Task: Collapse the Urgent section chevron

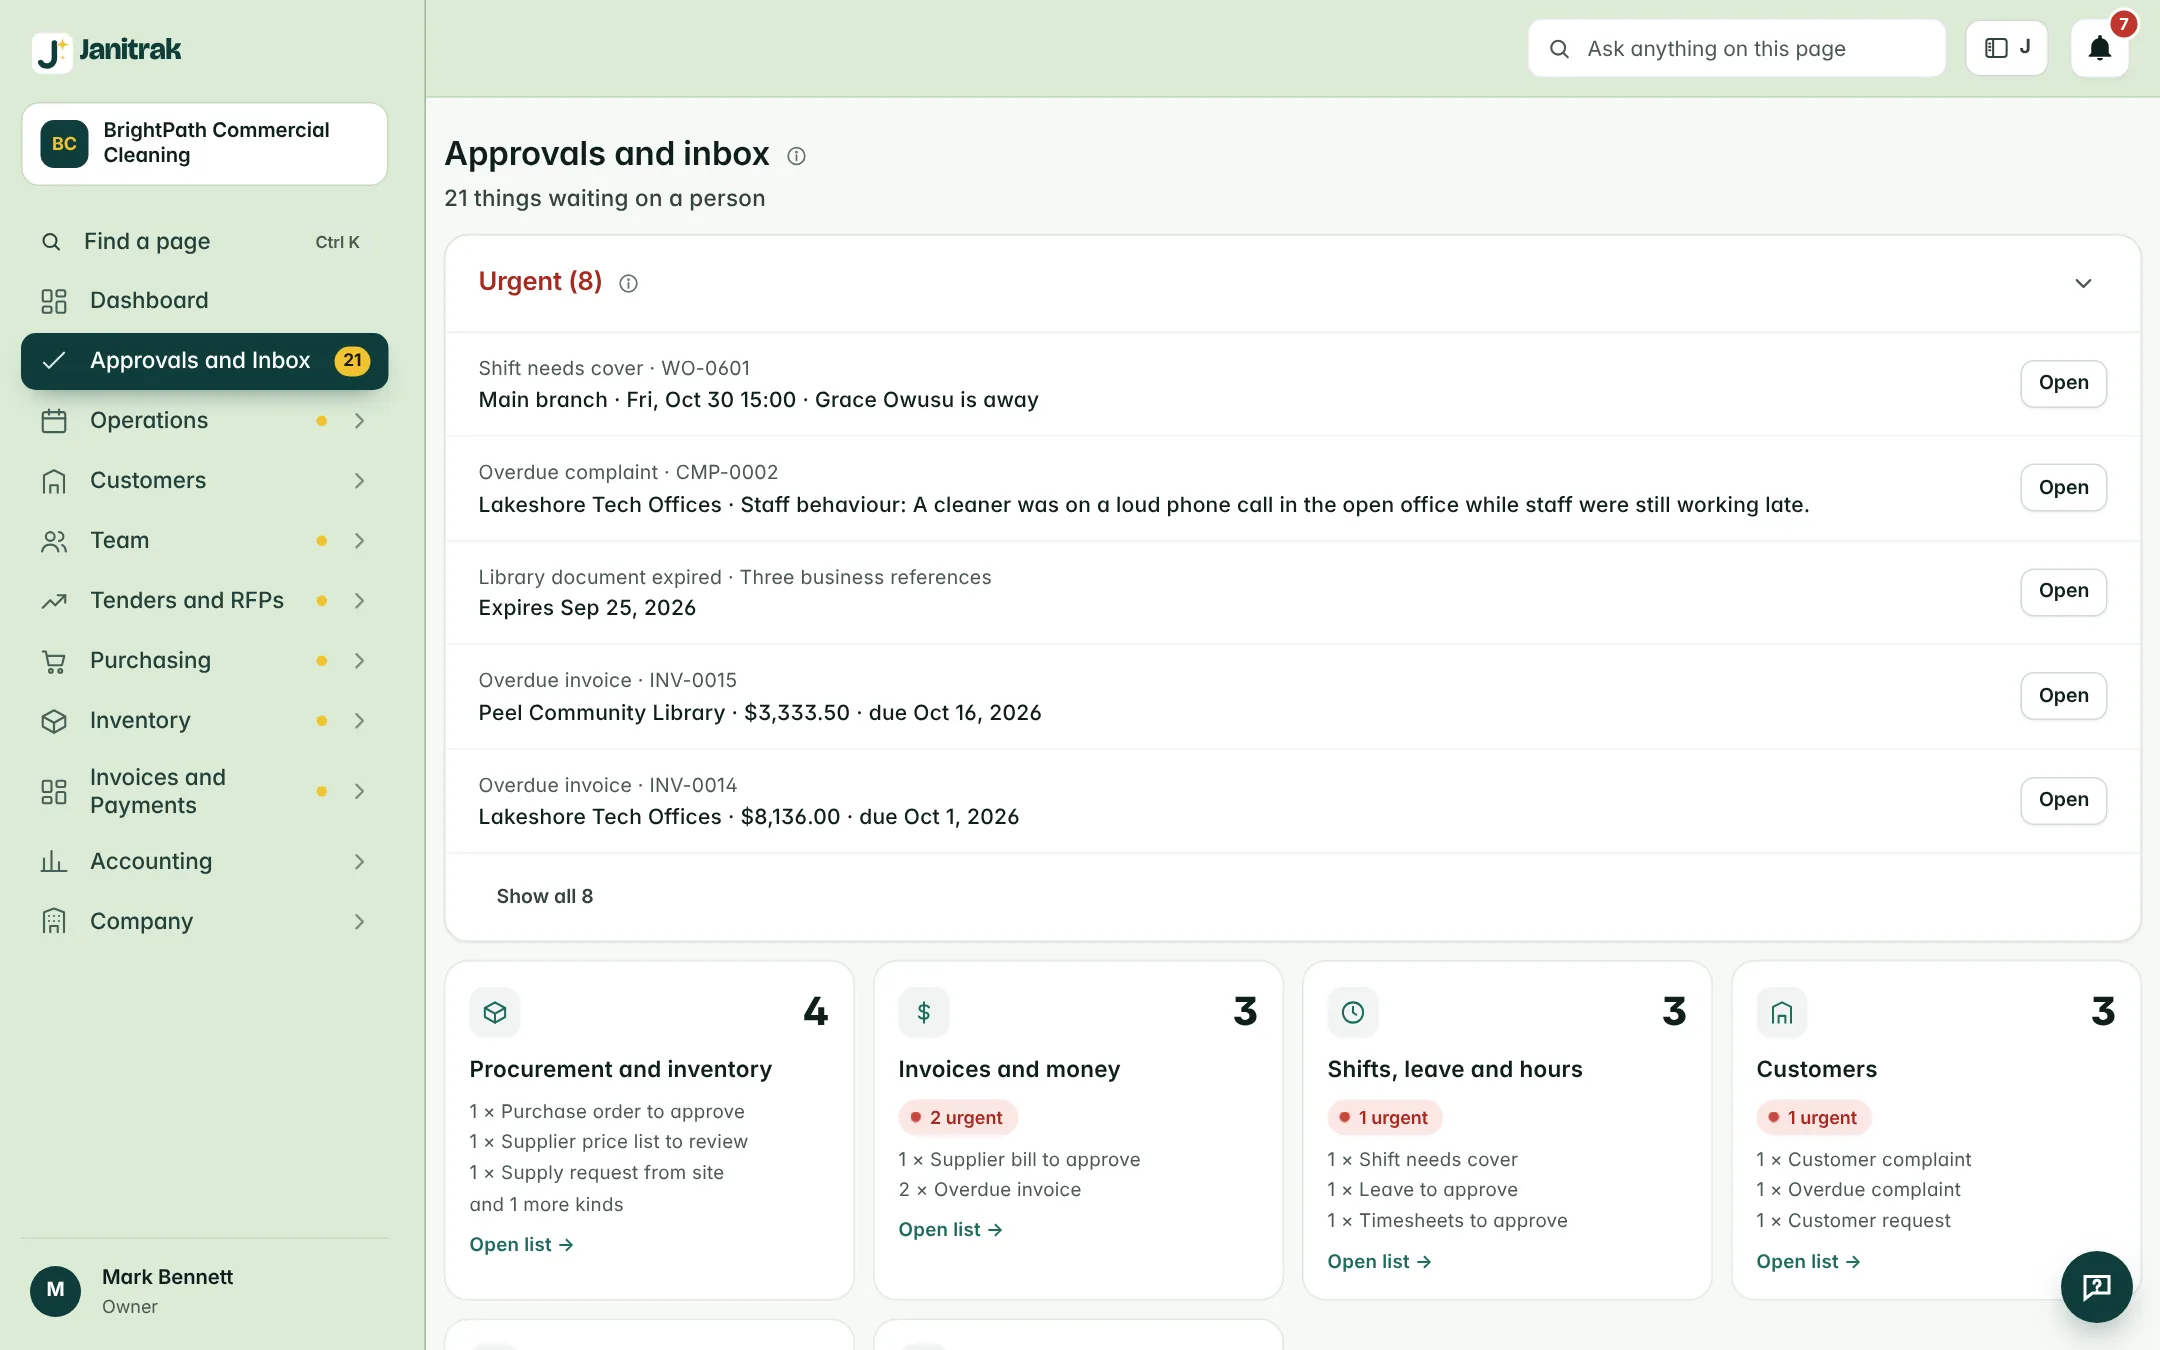Action: 2083,284
